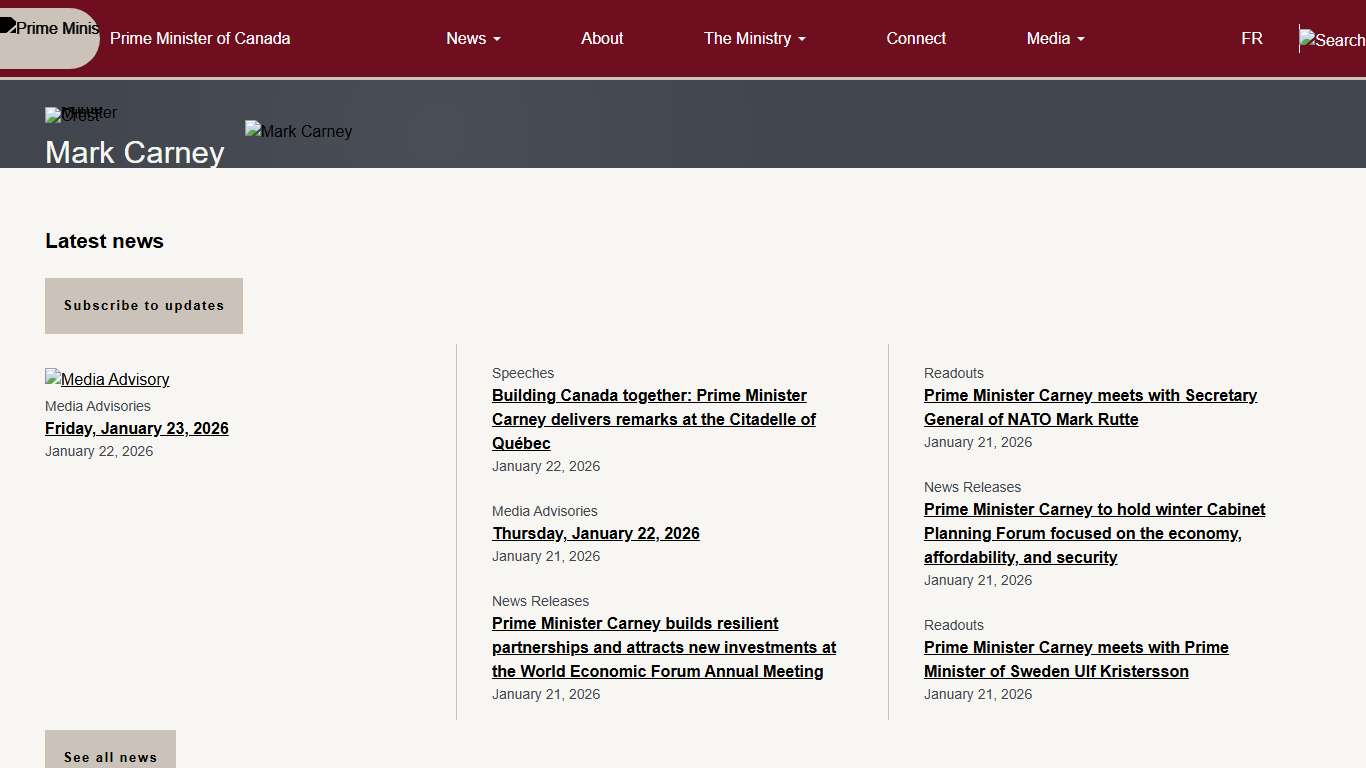The width and height of the screenshot is (1366, 768).
Task: Expand The Ministry dropdown menu
Action: [754, 38]
